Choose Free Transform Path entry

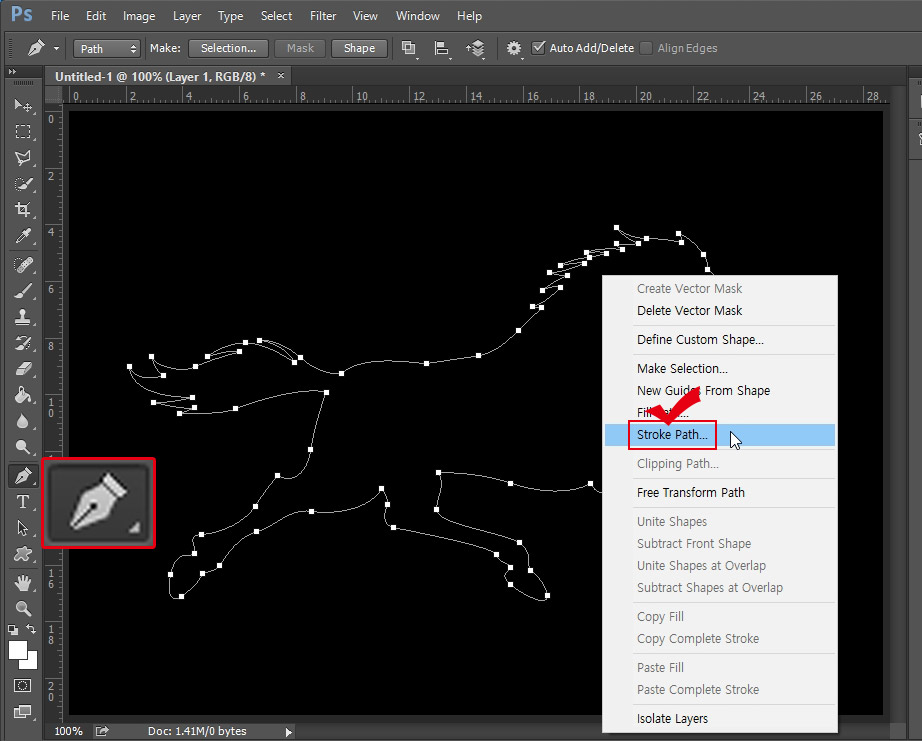(720, 492)
